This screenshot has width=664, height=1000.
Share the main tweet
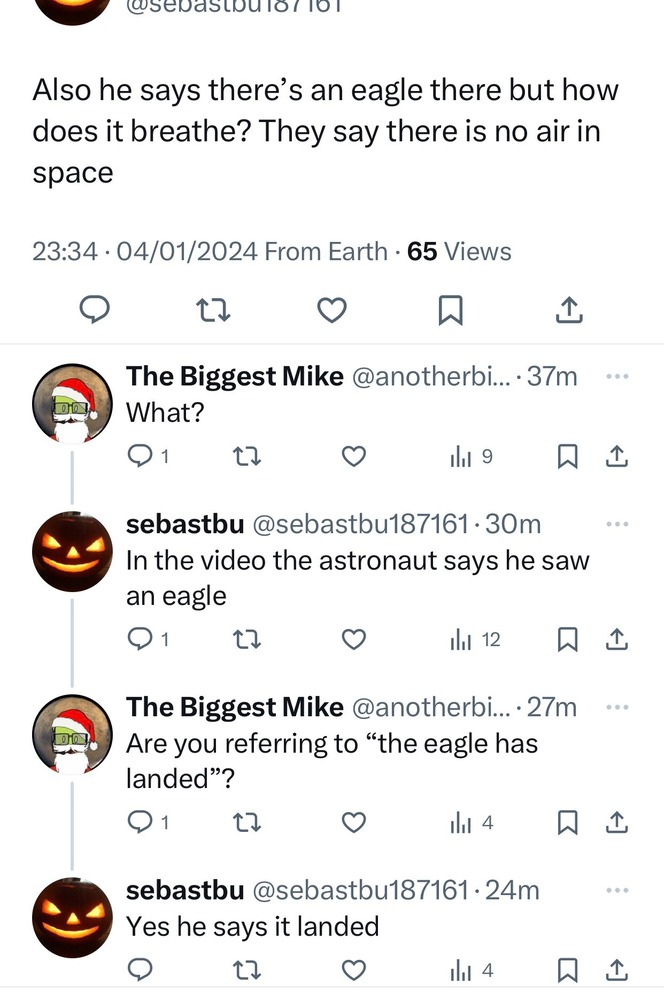point(568,312)
